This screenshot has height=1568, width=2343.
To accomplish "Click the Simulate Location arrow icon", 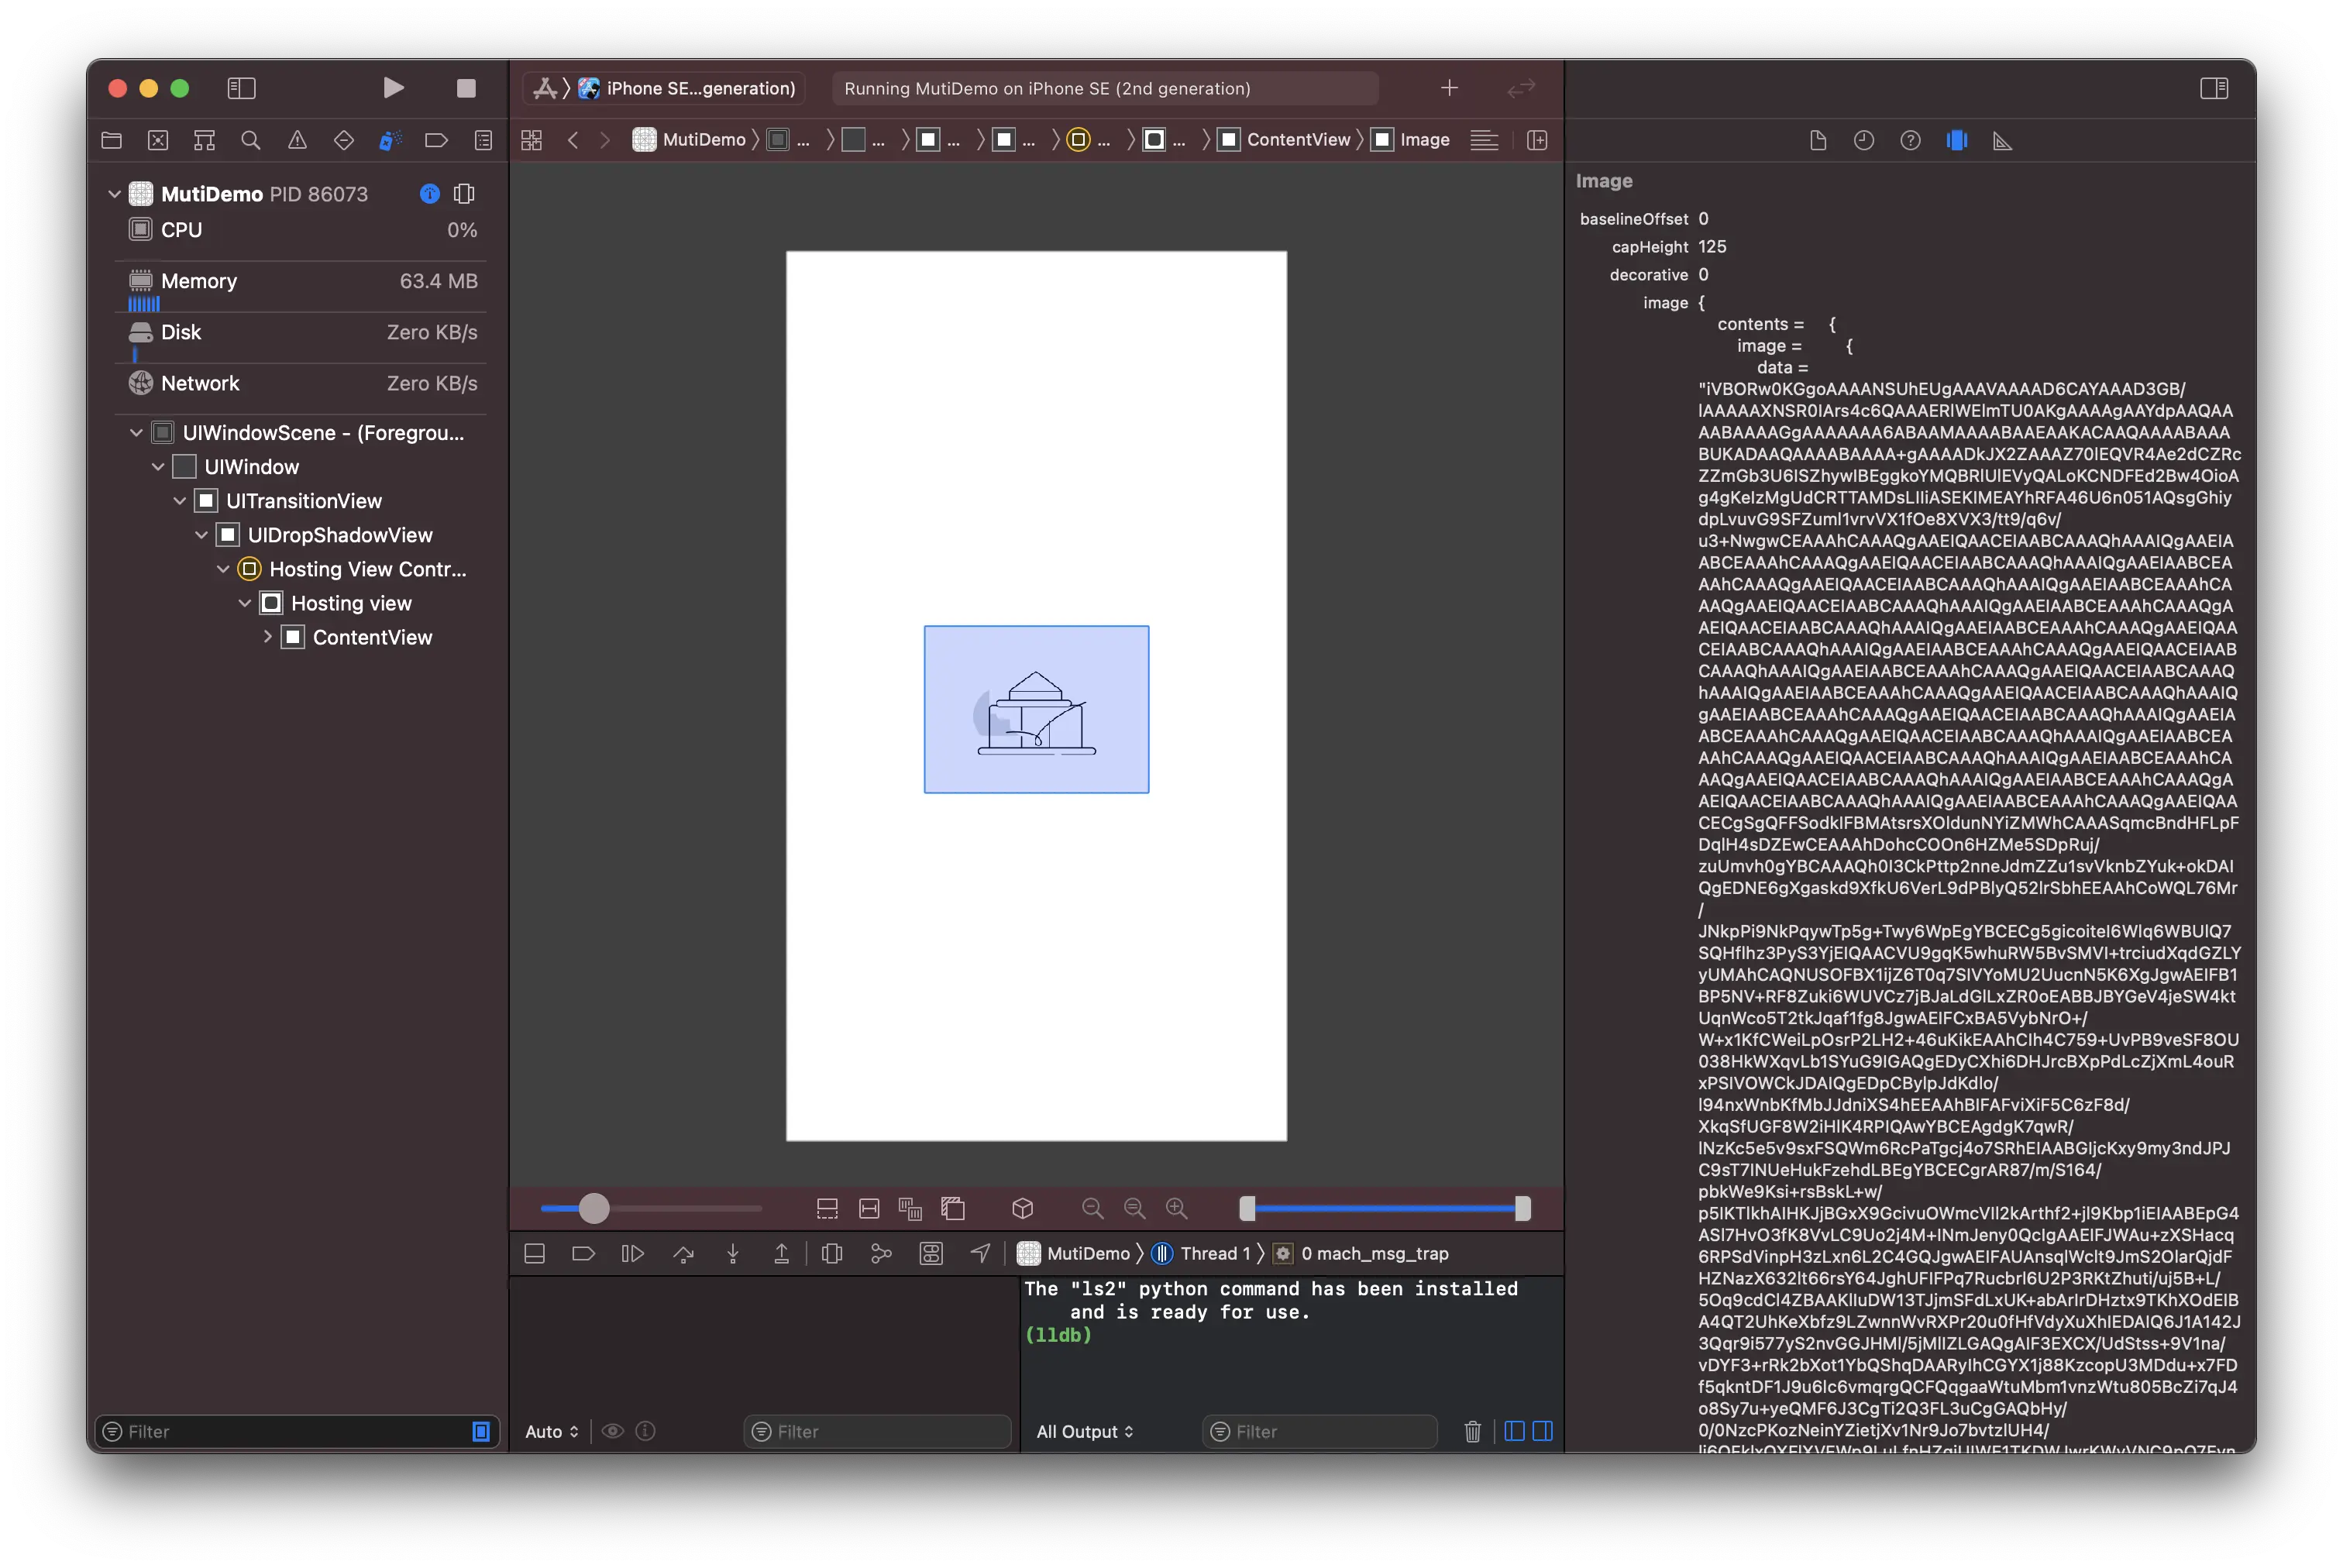I will tap(980, 1253).
